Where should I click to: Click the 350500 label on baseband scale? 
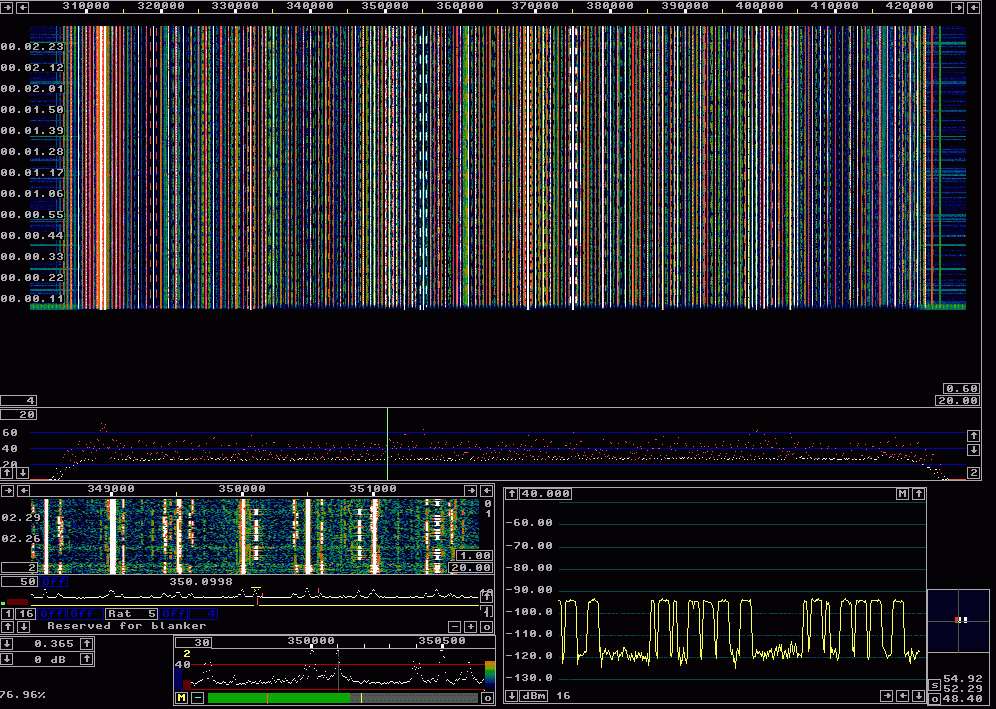tap(442, 641)
